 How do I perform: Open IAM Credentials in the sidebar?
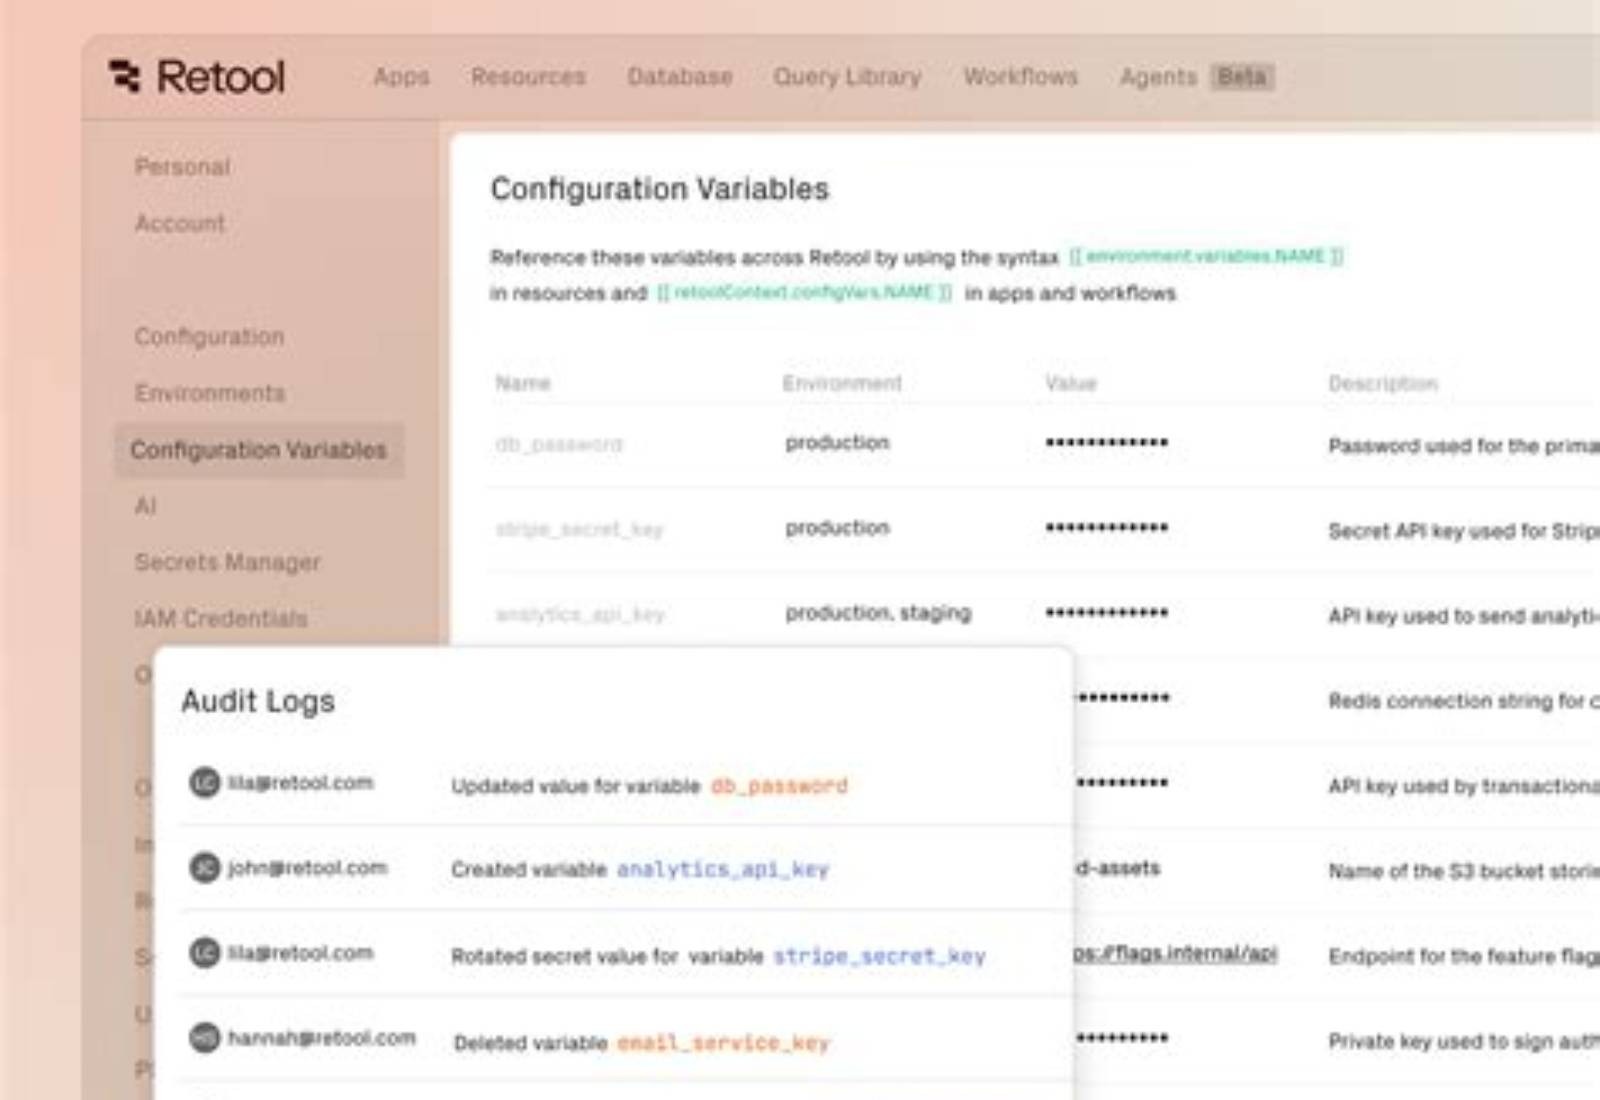(221, 619)
